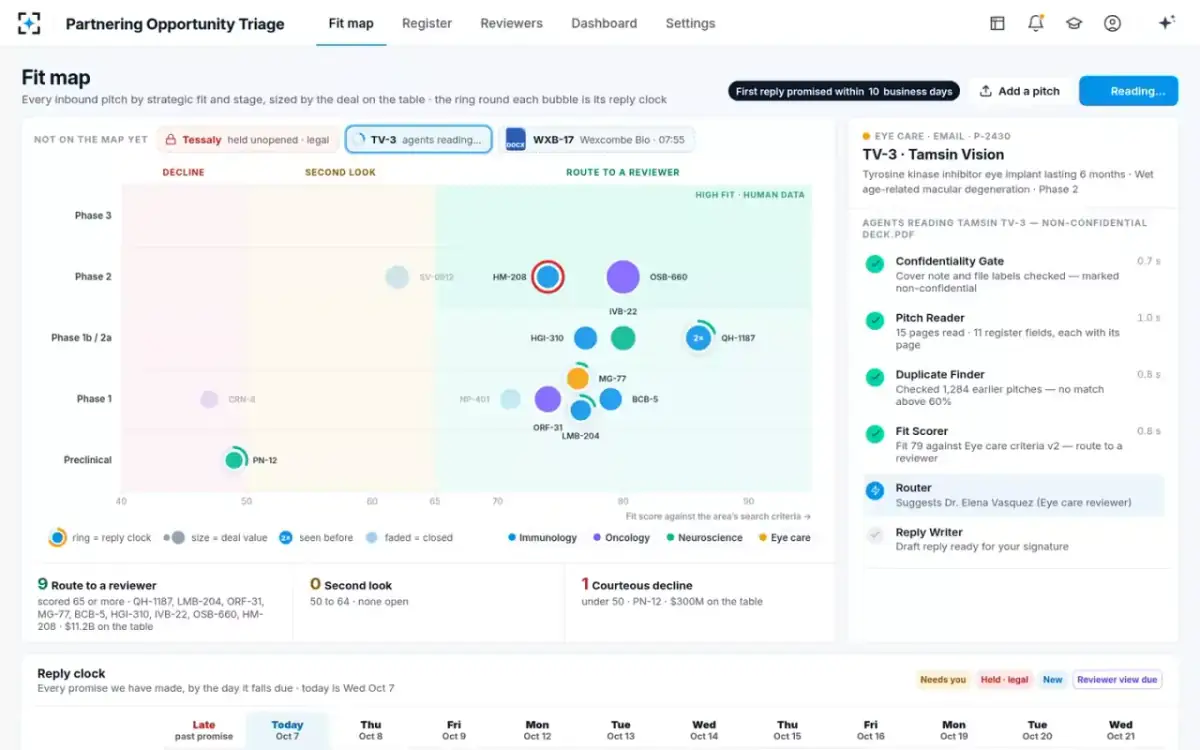Select the Tessaly held unopened chip

[x=248, y=140]
